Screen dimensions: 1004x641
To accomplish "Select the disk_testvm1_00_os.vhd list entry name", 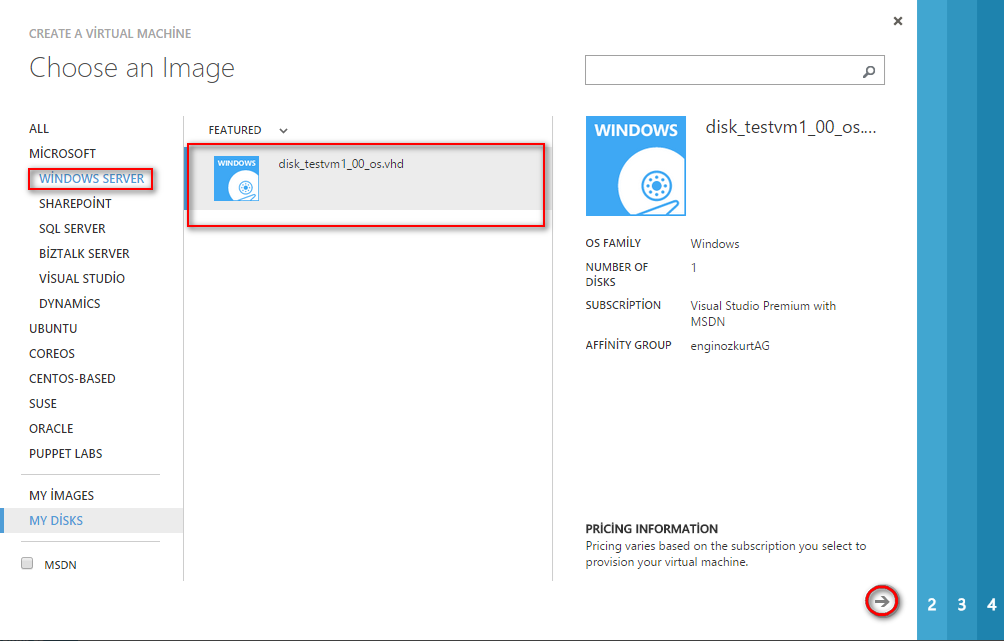I will [x=341, y=164].
